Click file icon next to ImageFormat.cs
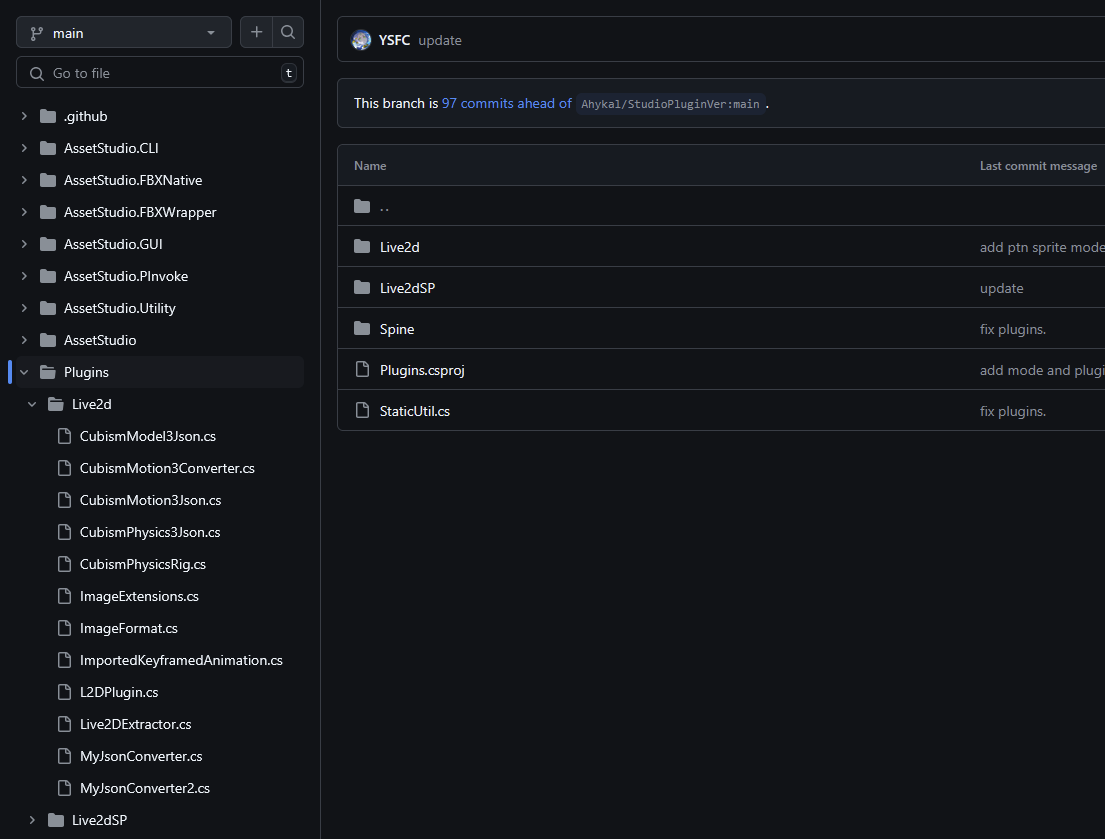This screenshot has width=1105, height=839. 64,628
